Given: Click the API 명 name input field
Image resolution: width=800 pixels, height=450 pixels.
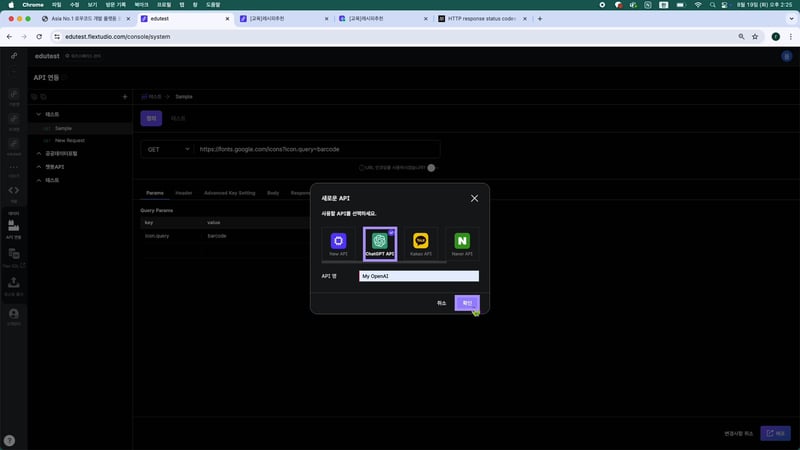Looking at the screenshot, I should (x=418, y=276).
